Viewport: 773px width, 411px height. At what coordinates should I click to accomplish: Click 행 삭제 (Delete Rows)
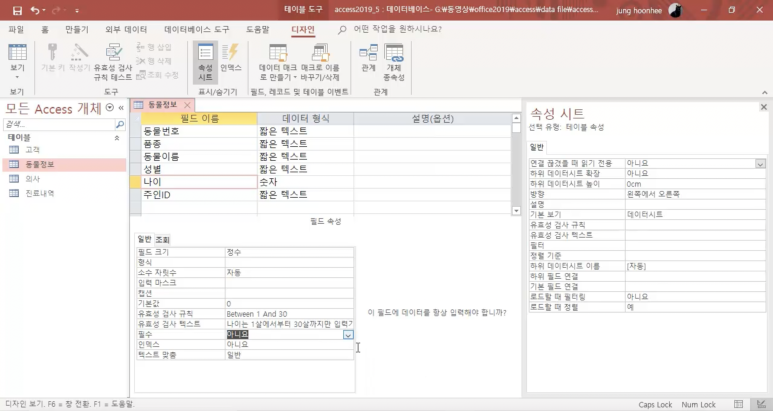154,61
